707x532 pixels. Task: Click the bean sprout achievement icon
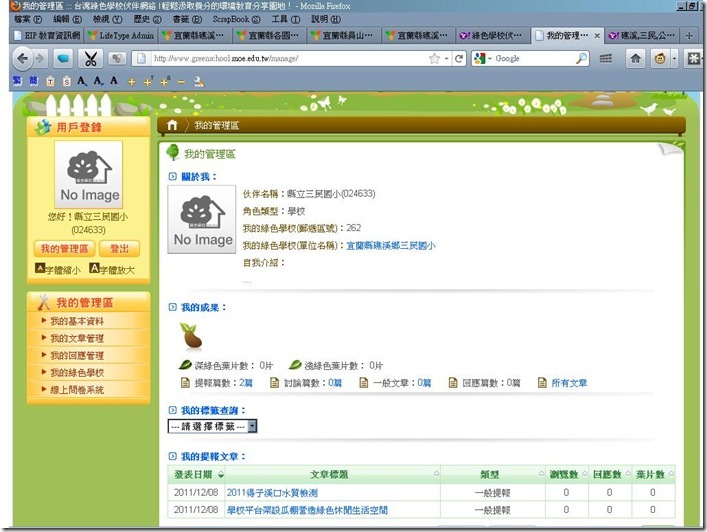[190, 335]
